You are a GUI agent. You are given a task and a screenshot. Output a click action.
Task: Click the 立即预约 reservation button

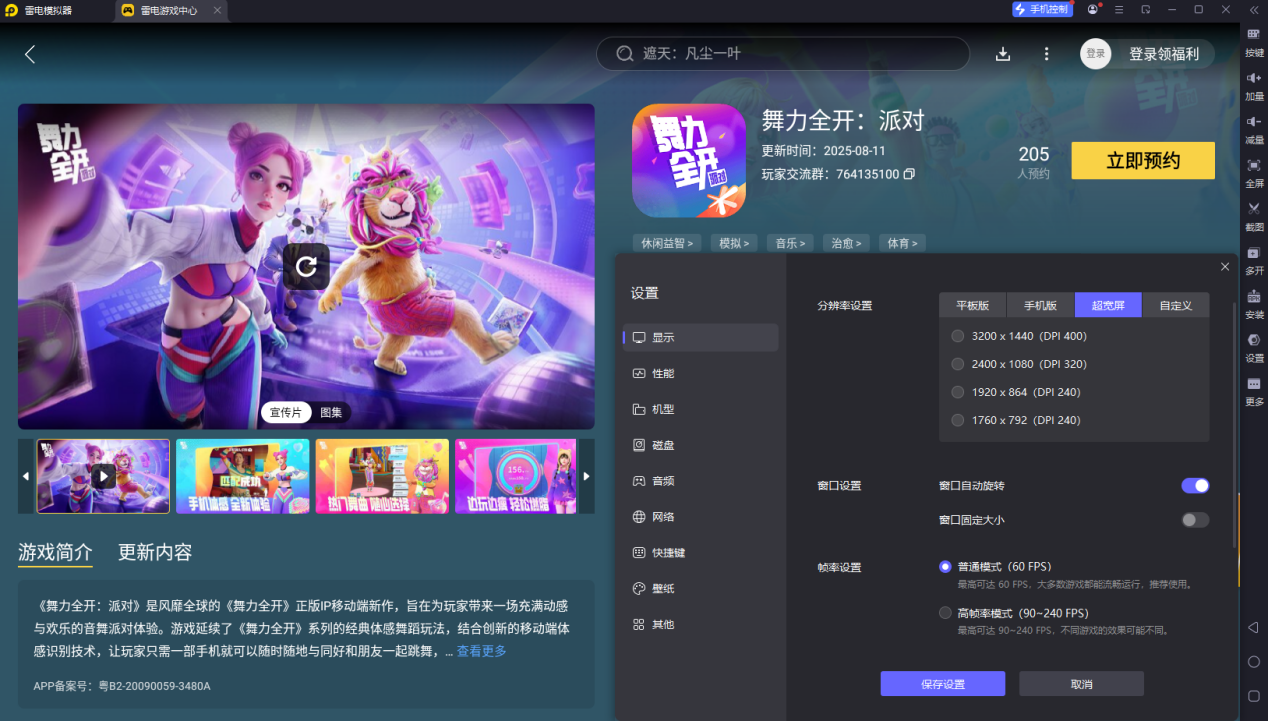tap(1142, 160)
